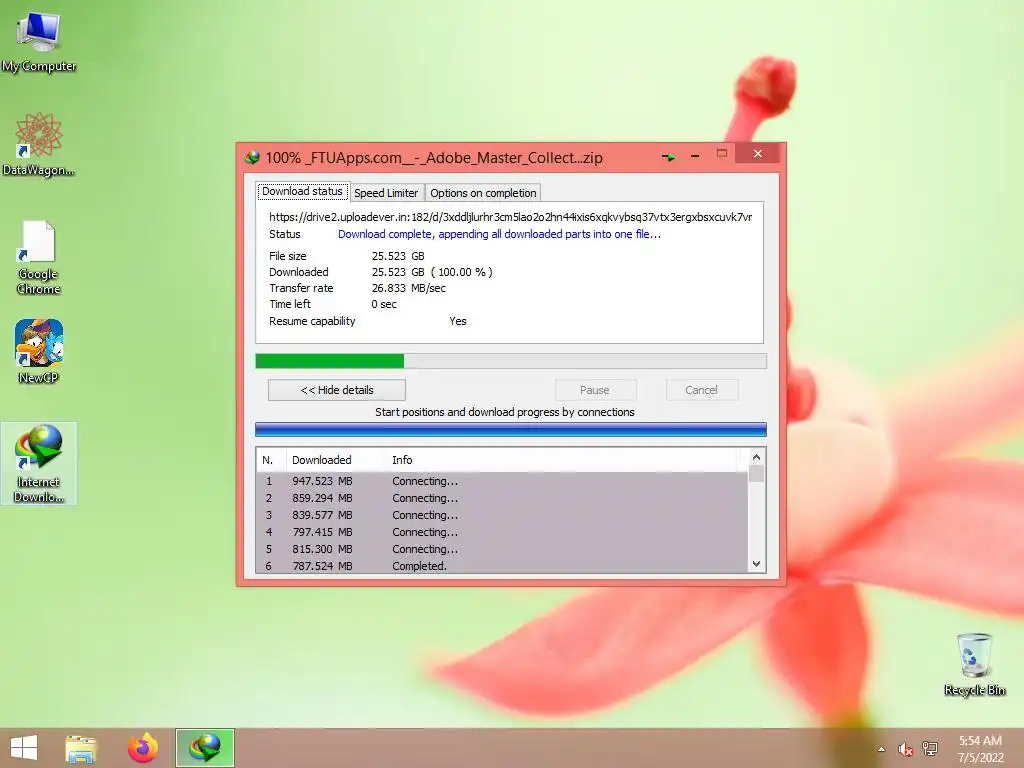The height and width of the screenshot is (768, 1024).
Task: Click the Transfer rate 26.833 MB/sec value
Action: (409, 288)
